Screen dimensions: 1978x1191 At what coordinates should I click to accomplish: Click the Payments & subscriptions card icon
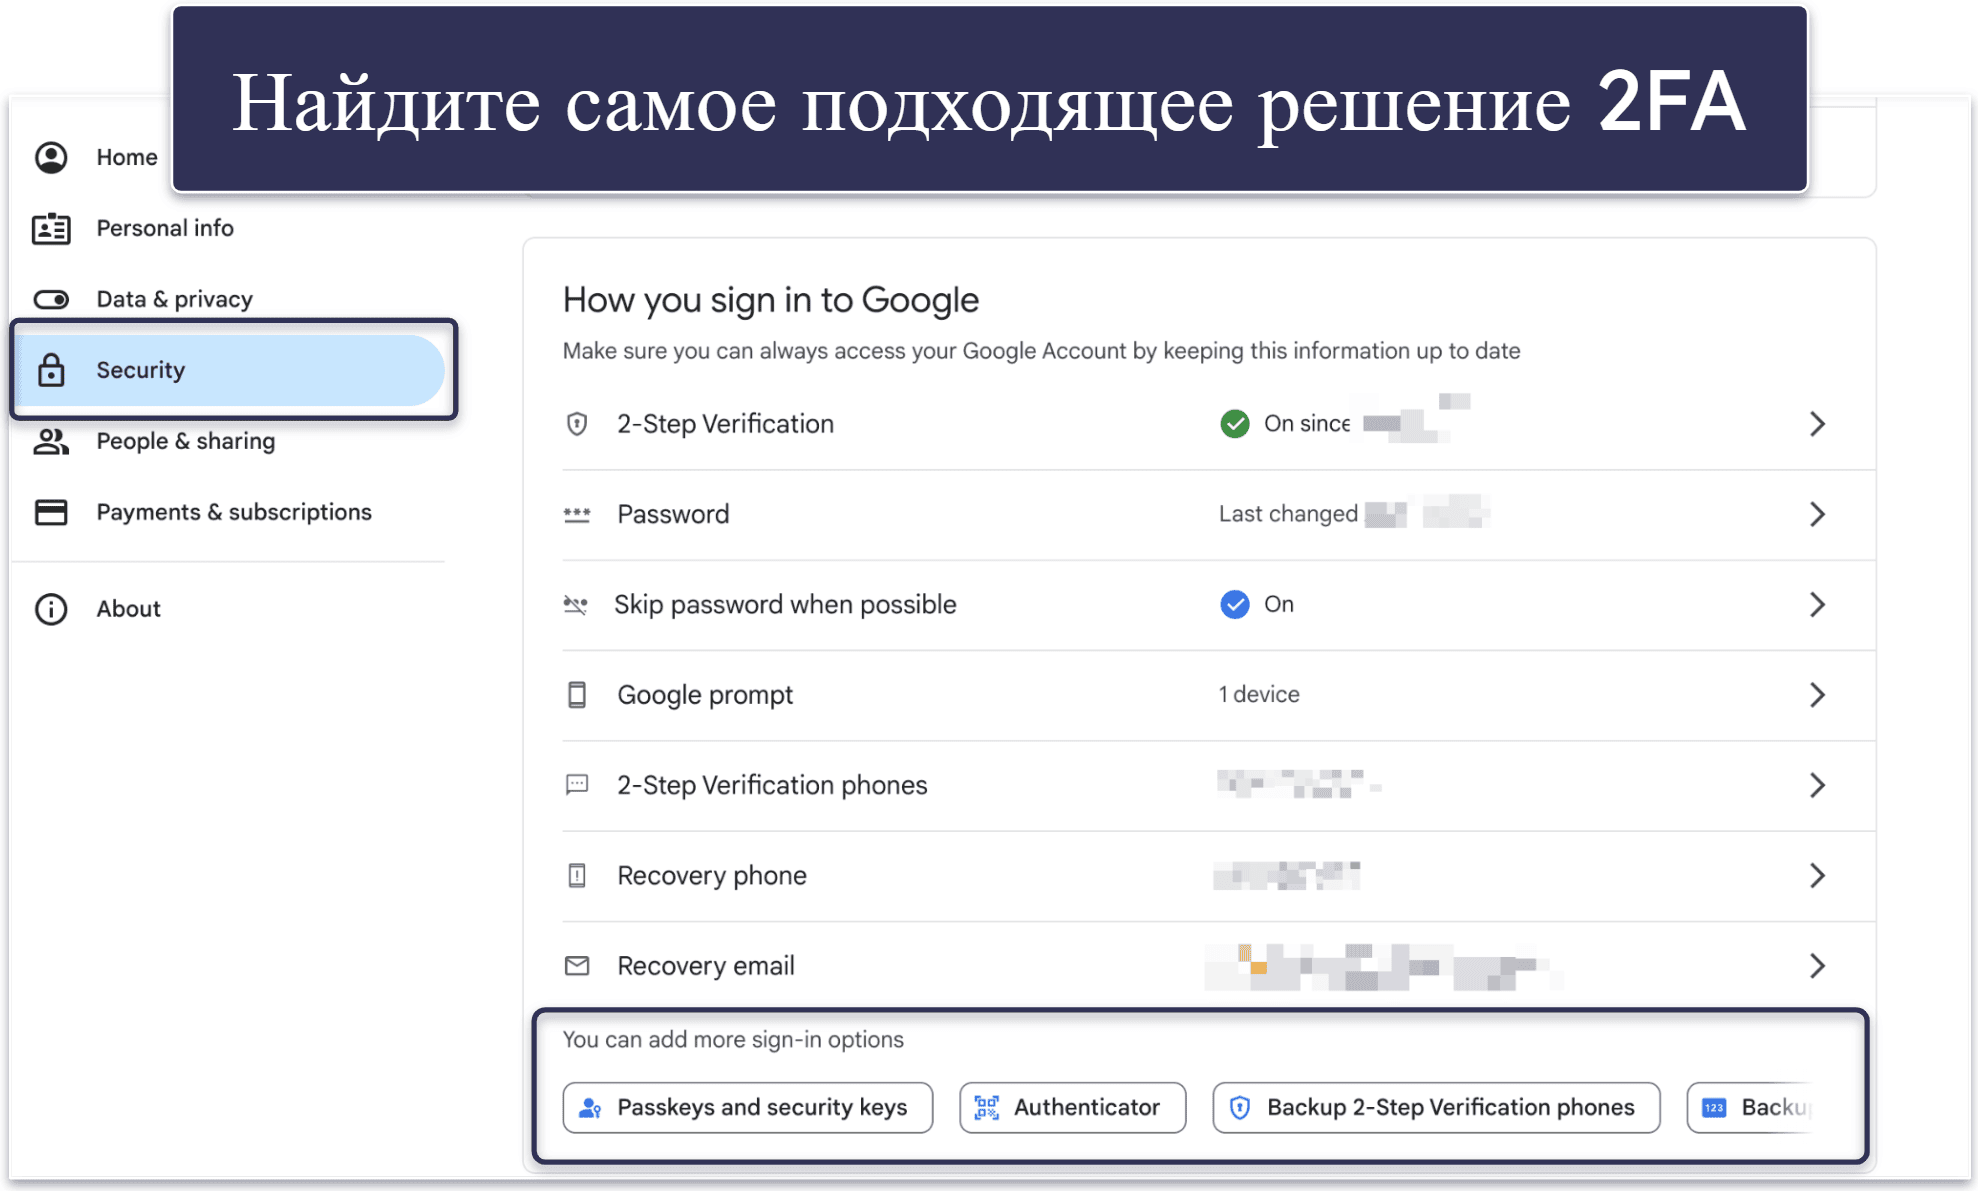[x=51, y=512]
